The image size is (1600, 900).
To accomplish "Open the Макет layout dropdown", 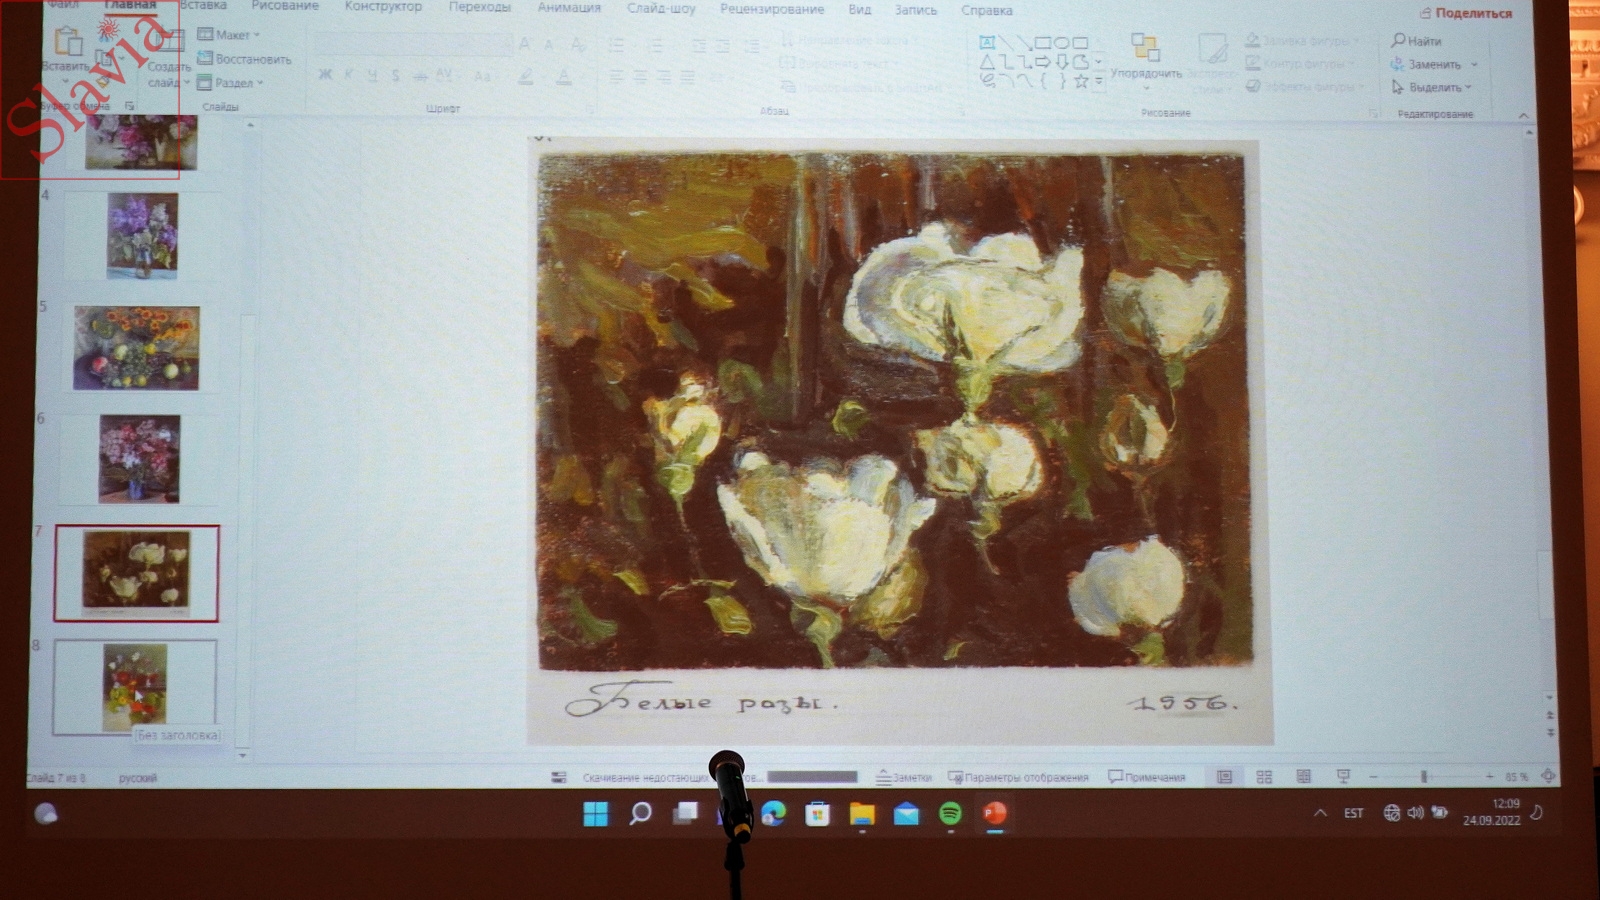I will point(228,35).
